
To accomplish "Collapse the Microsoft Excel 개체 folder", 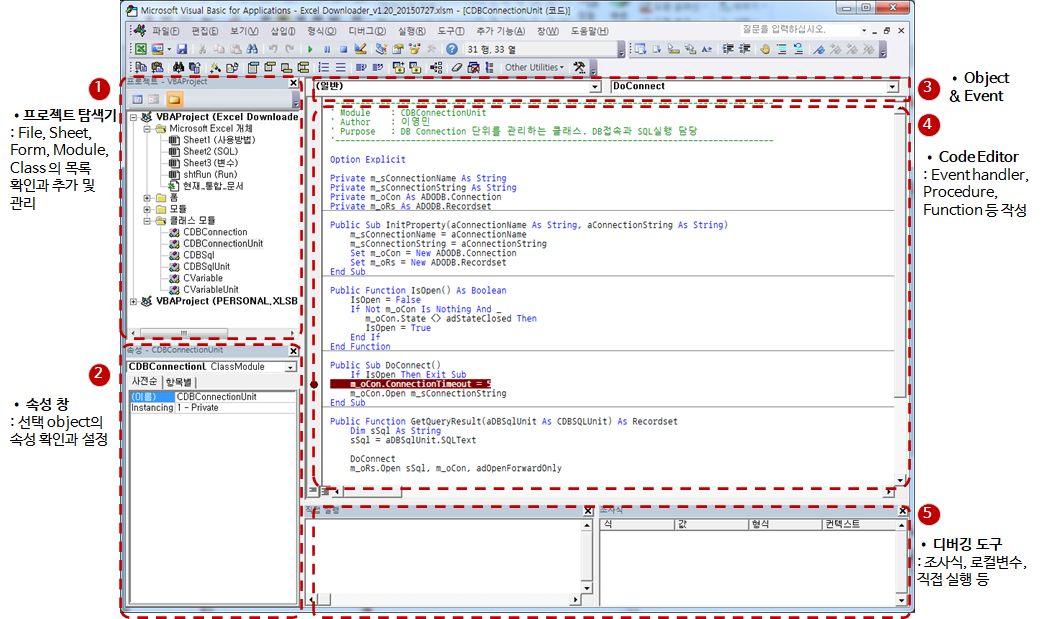I will point(147,129).
